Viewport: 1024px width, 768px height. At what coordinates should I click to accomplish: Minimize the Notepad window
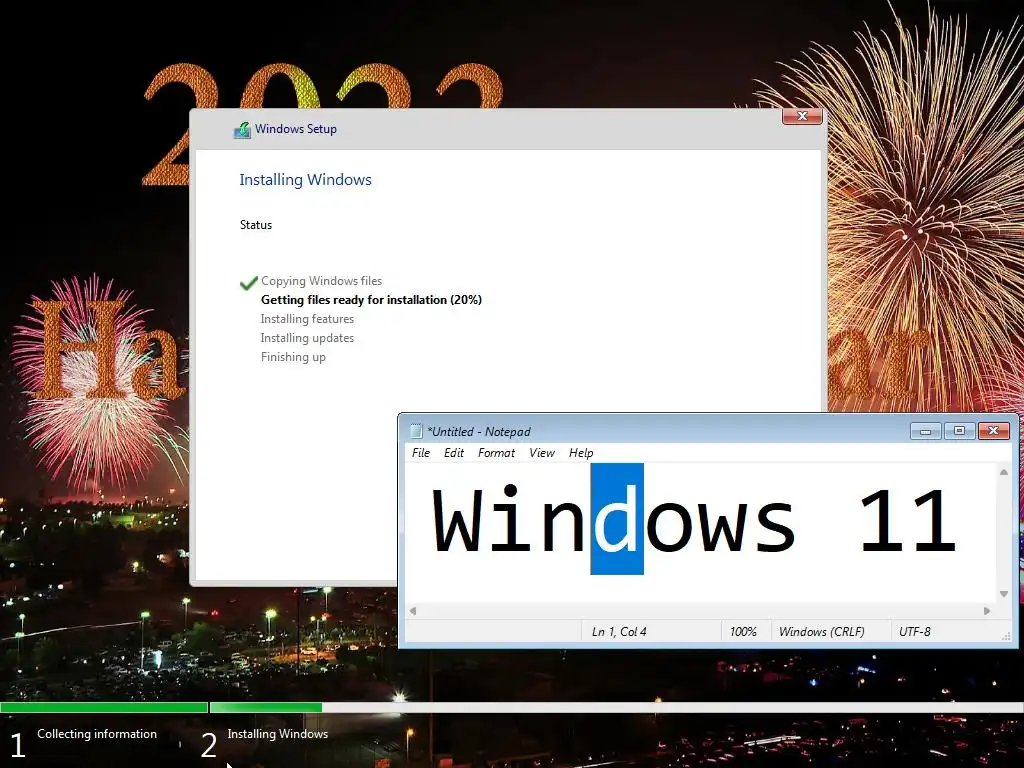tap(925, 431)
